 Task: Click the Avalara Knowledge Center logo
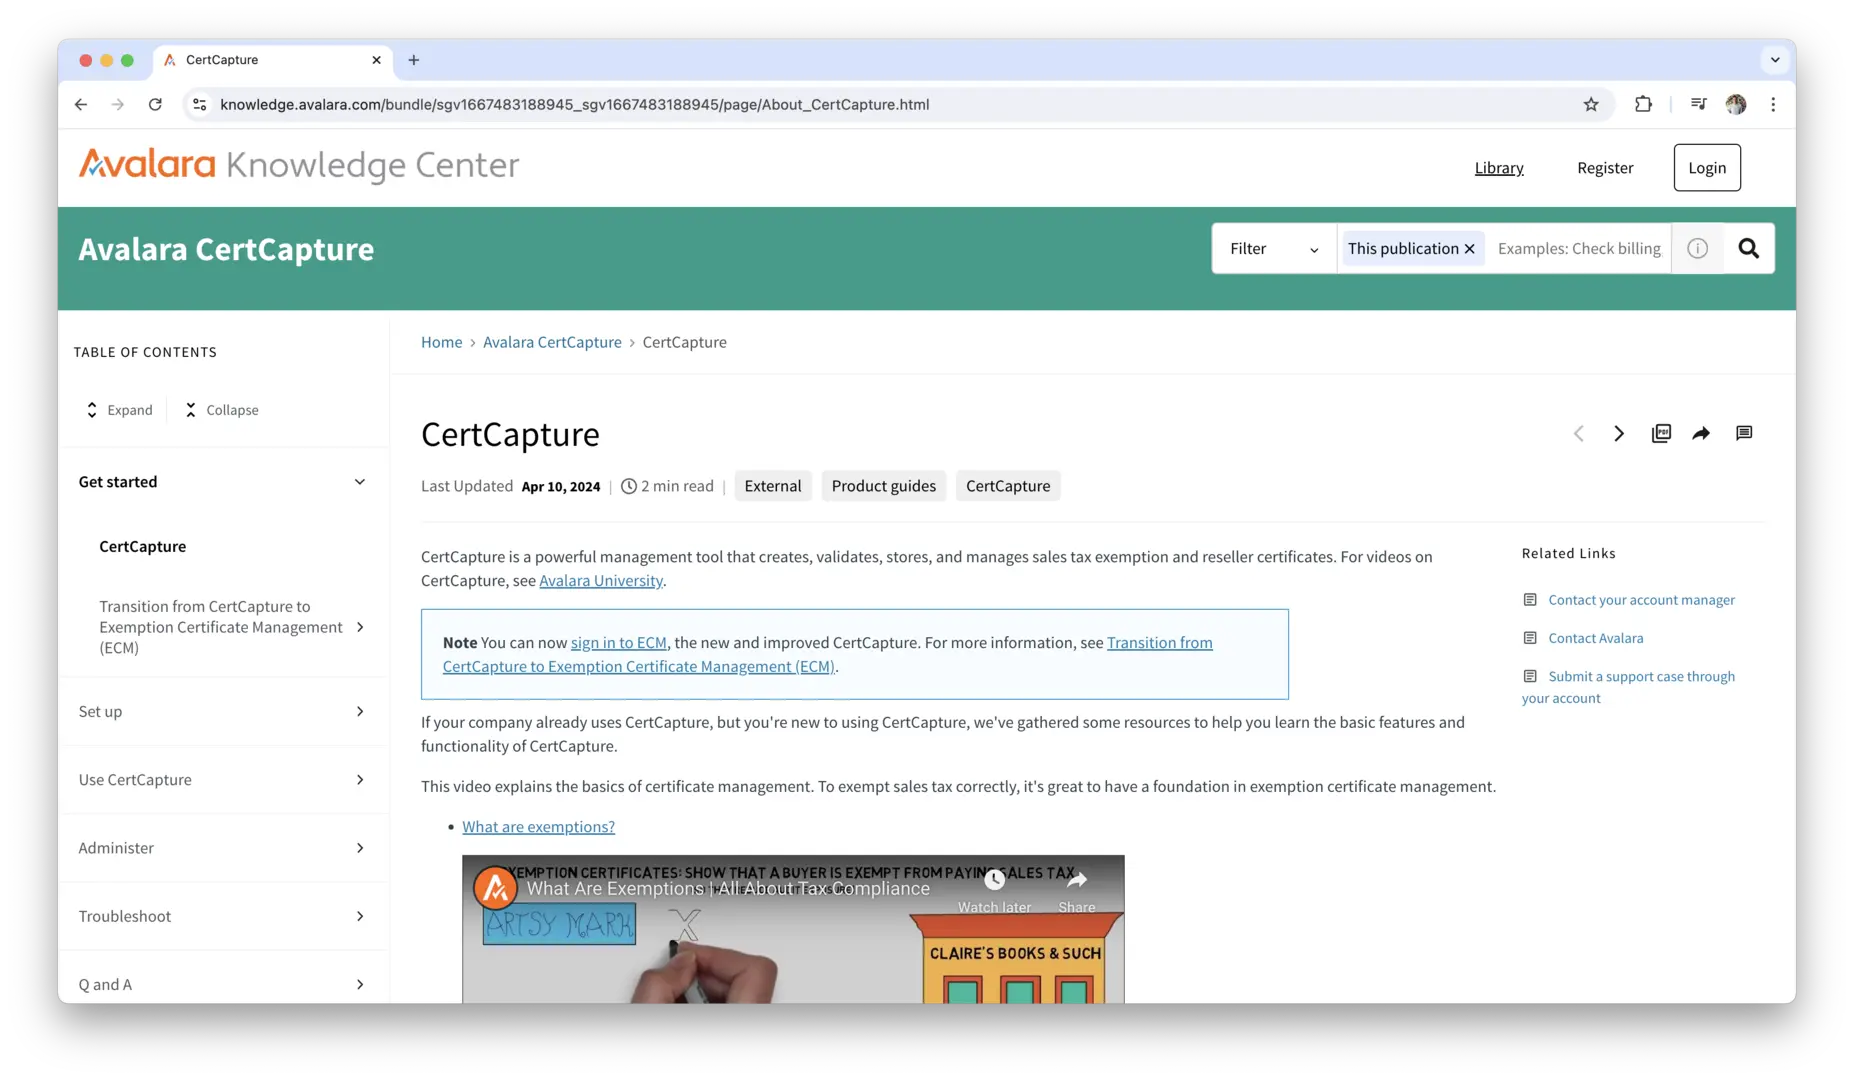click(299, 165)
